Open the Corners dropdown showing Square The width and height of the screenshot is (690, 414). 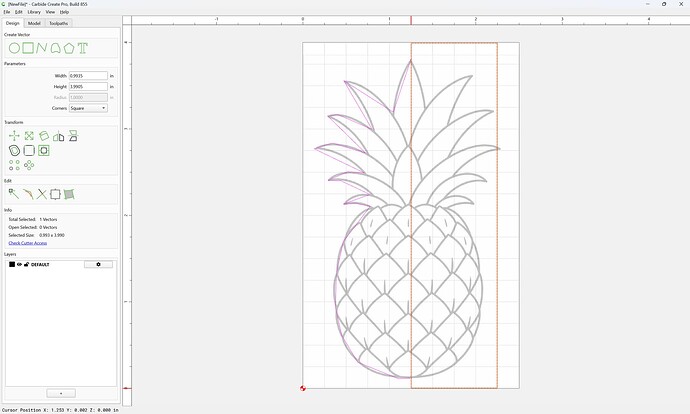click(88, 108)
